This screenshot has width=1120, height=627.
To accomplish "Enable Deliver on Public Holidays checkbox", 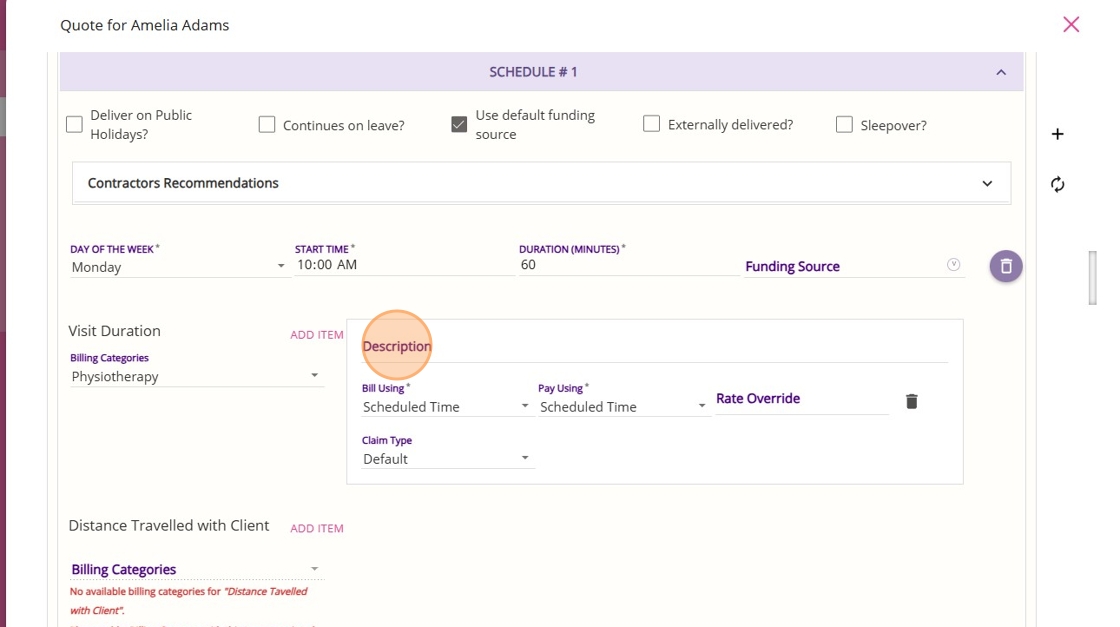I will point(74,125).
